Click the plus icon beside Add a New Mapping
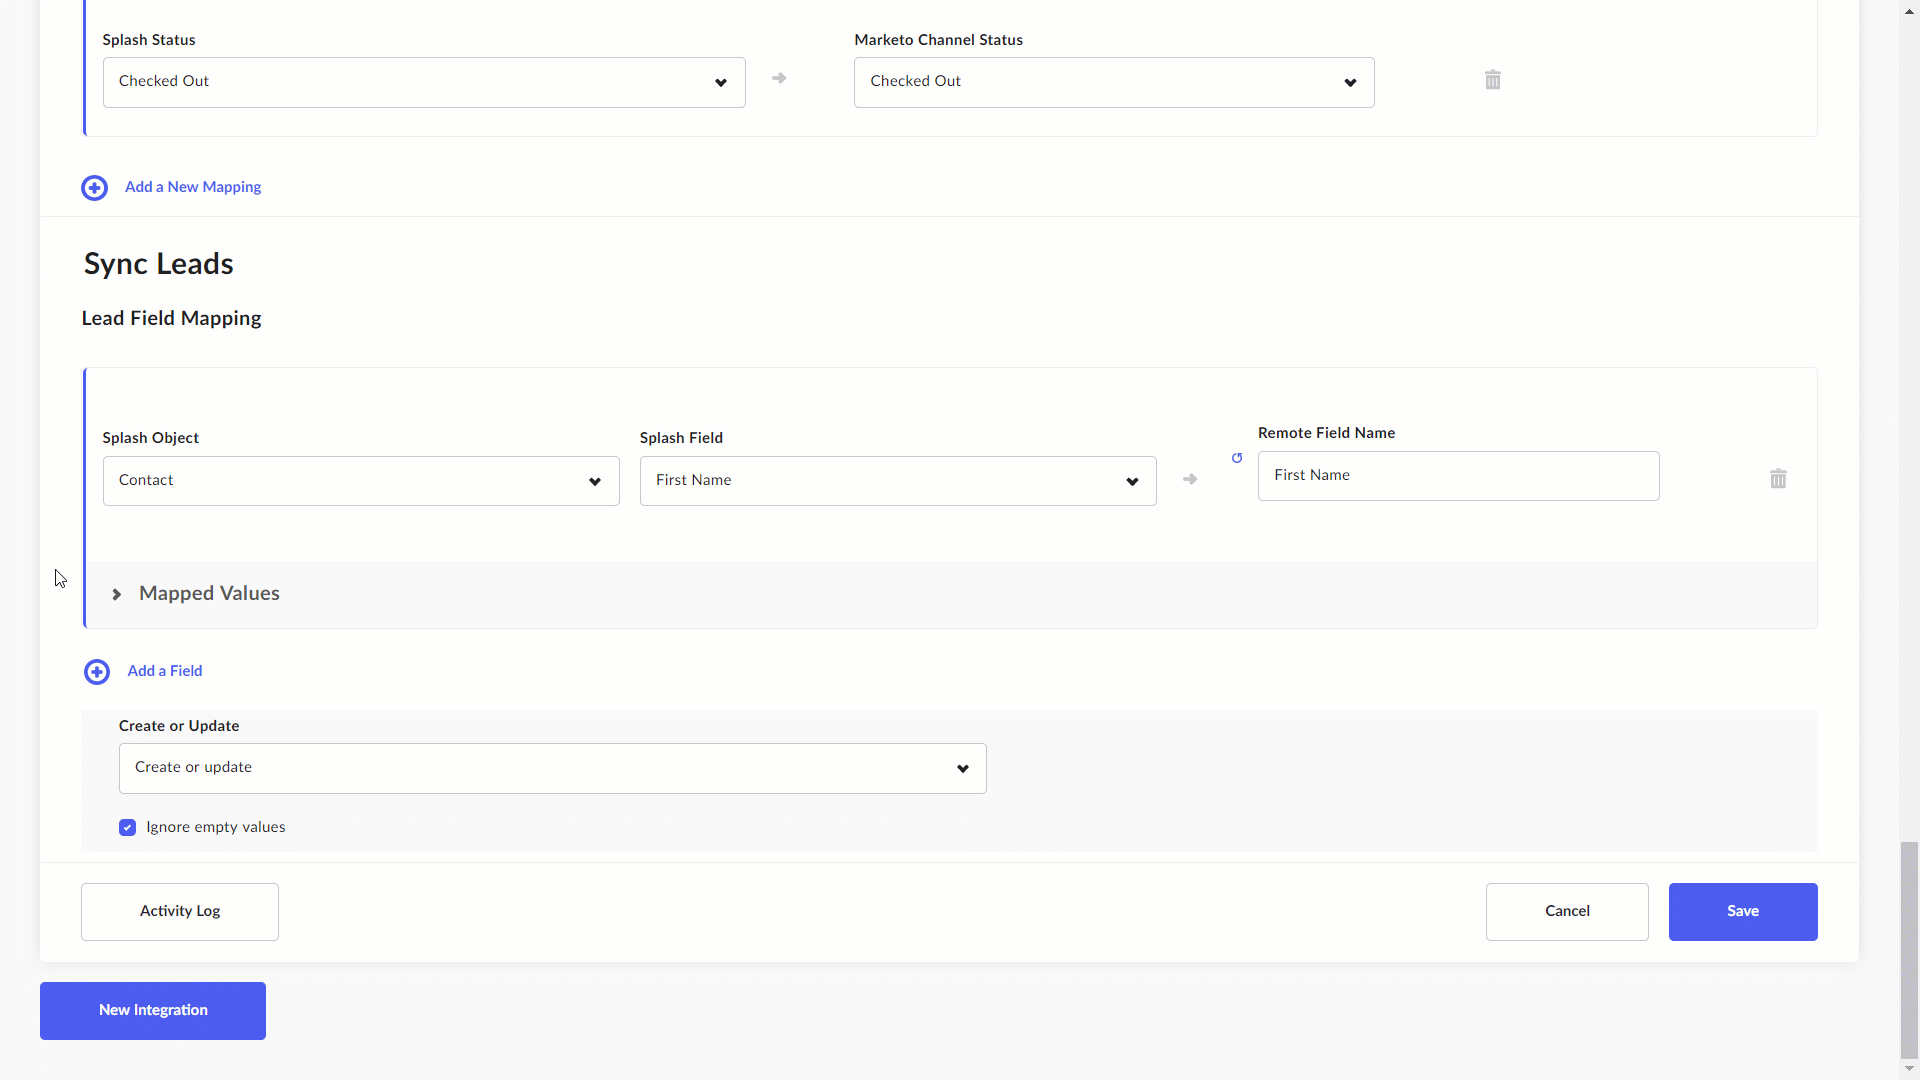The image size is (1920, 1080). point(95,188)
